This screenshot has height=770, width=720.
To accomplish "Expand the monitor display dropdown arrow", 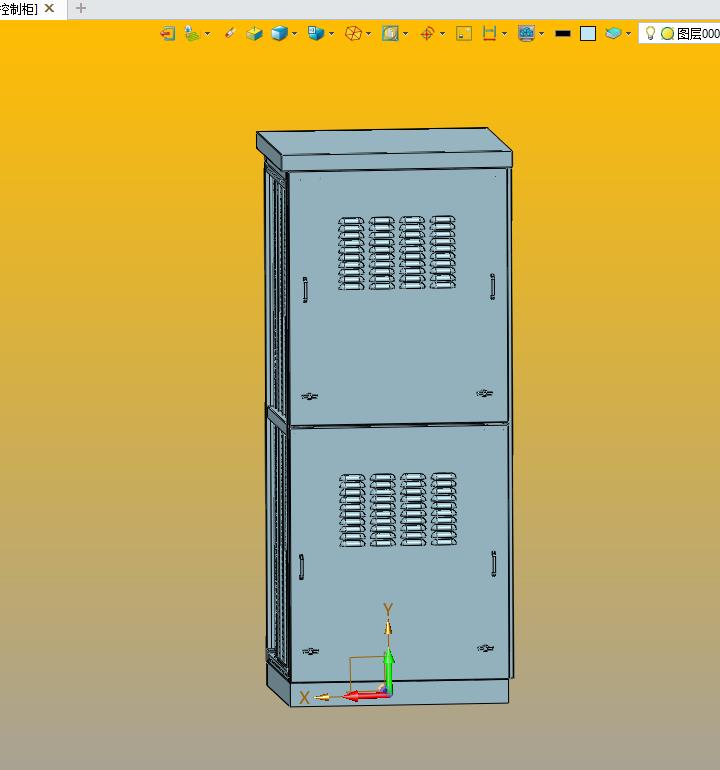I will [542, 34].
